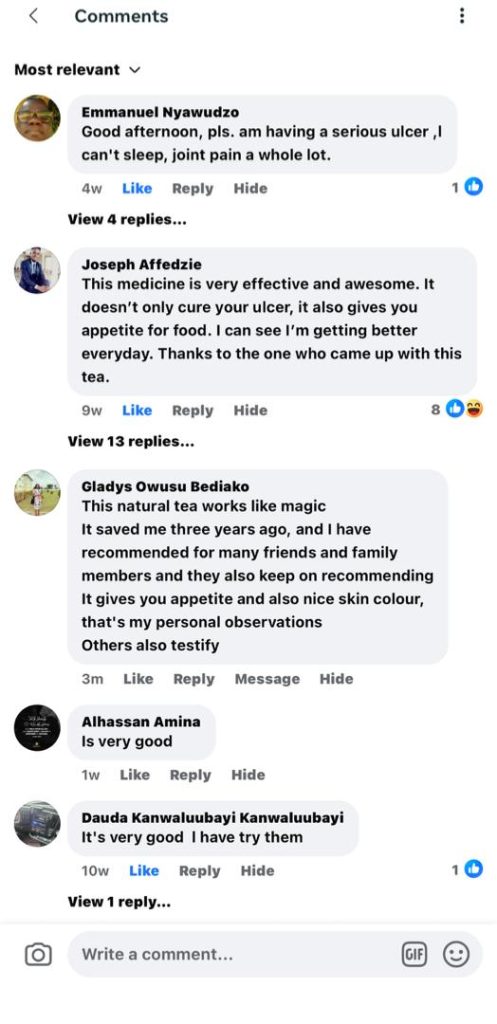Hide Alhassan Amina's comment
The height and width of the screenshot is (1024, 497).
pos(248,775)
